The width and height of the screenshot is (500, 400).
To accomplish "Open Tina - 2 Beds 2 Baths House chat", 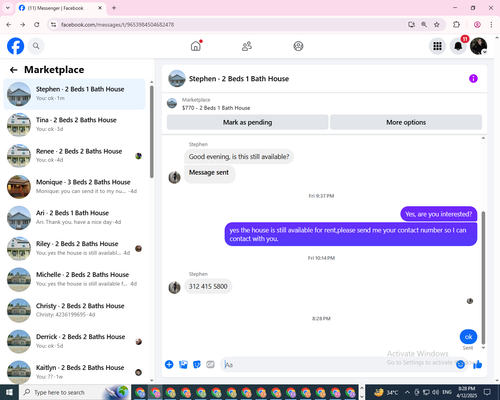I will tap(74, 125).
